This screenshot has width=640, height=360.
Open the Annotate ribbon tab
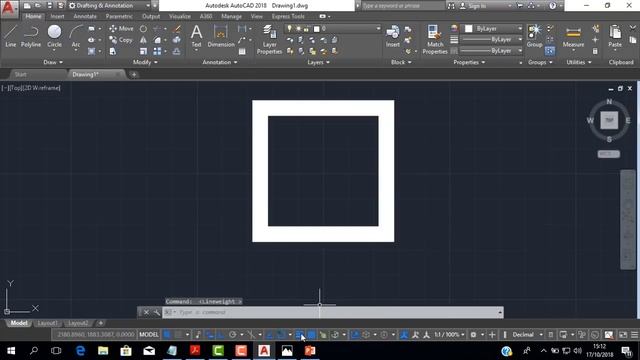(85, 16)
